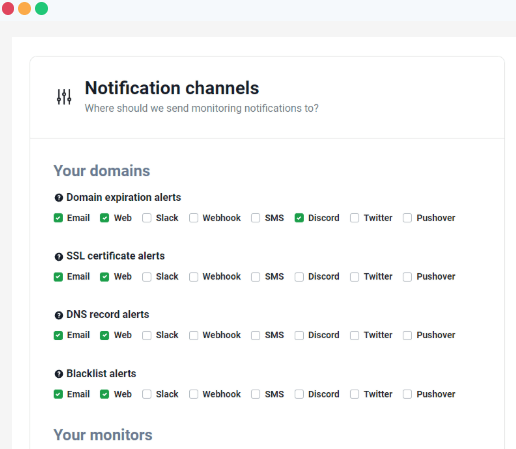
Task: Click the Your monitors section heading
Action: click(103, 435)
